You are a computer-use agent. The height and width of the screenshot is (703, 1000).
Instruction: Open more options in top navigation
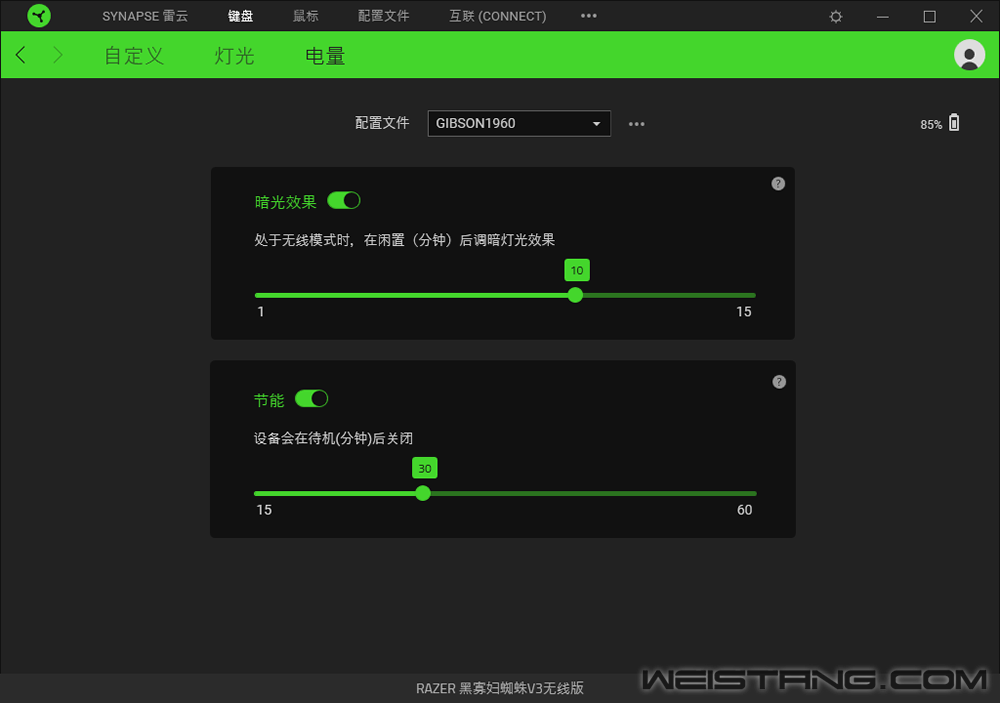pos(589,16)
